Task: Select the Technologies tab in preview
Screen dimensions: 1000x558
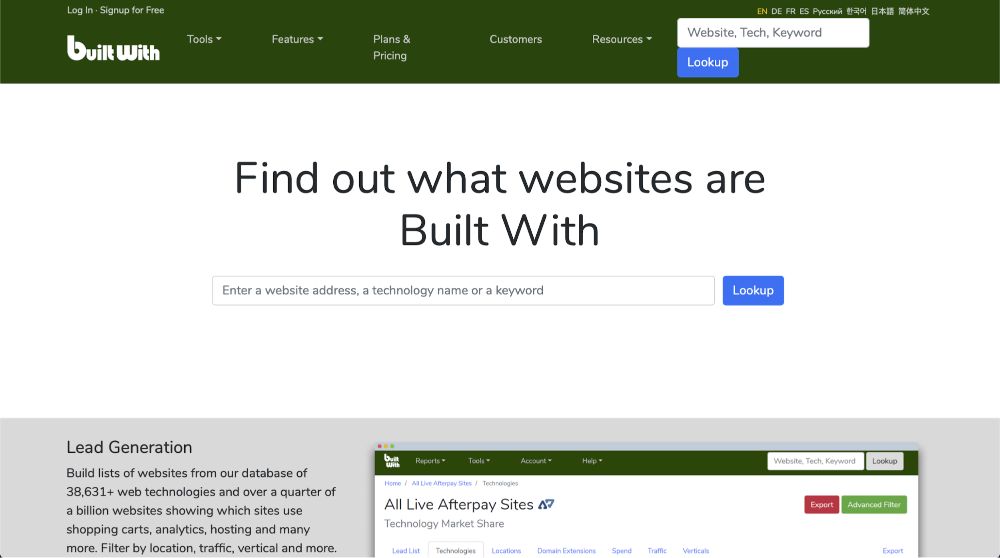Action: coord(455,550)
